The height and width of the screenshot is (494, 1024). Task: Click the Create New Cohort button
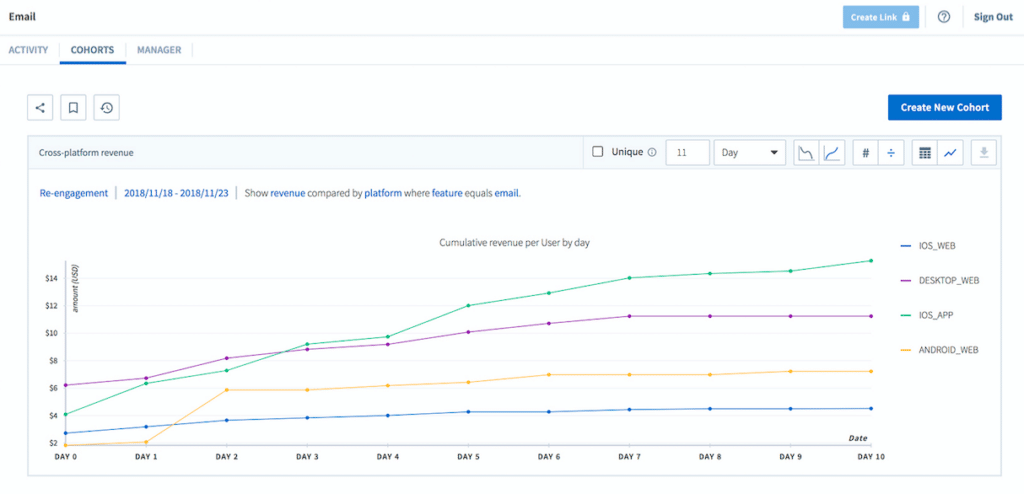point(944,108)
